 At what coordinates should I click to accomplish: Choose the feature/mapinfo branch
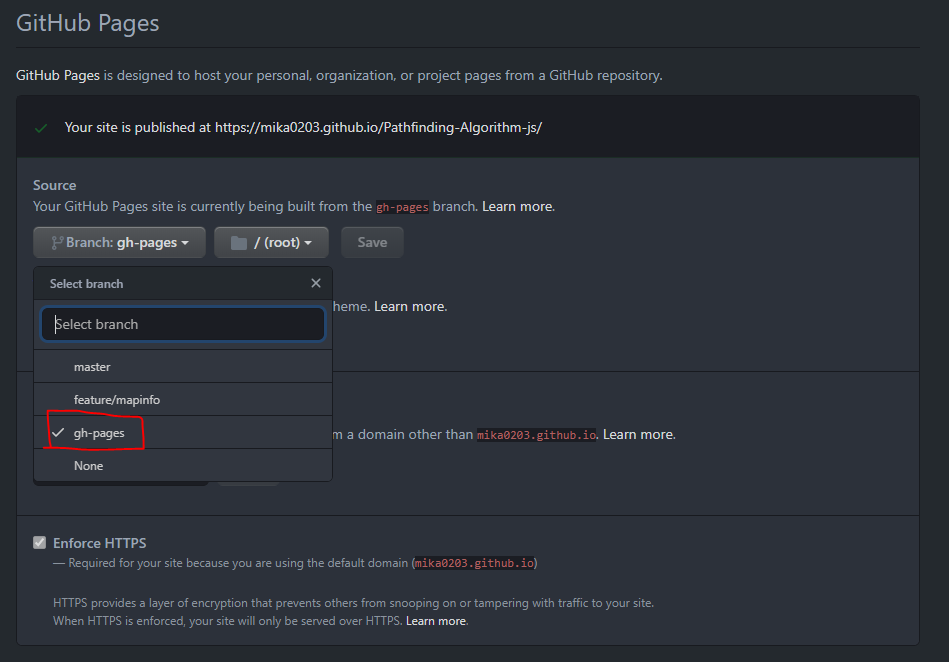[x=183, y=399]
